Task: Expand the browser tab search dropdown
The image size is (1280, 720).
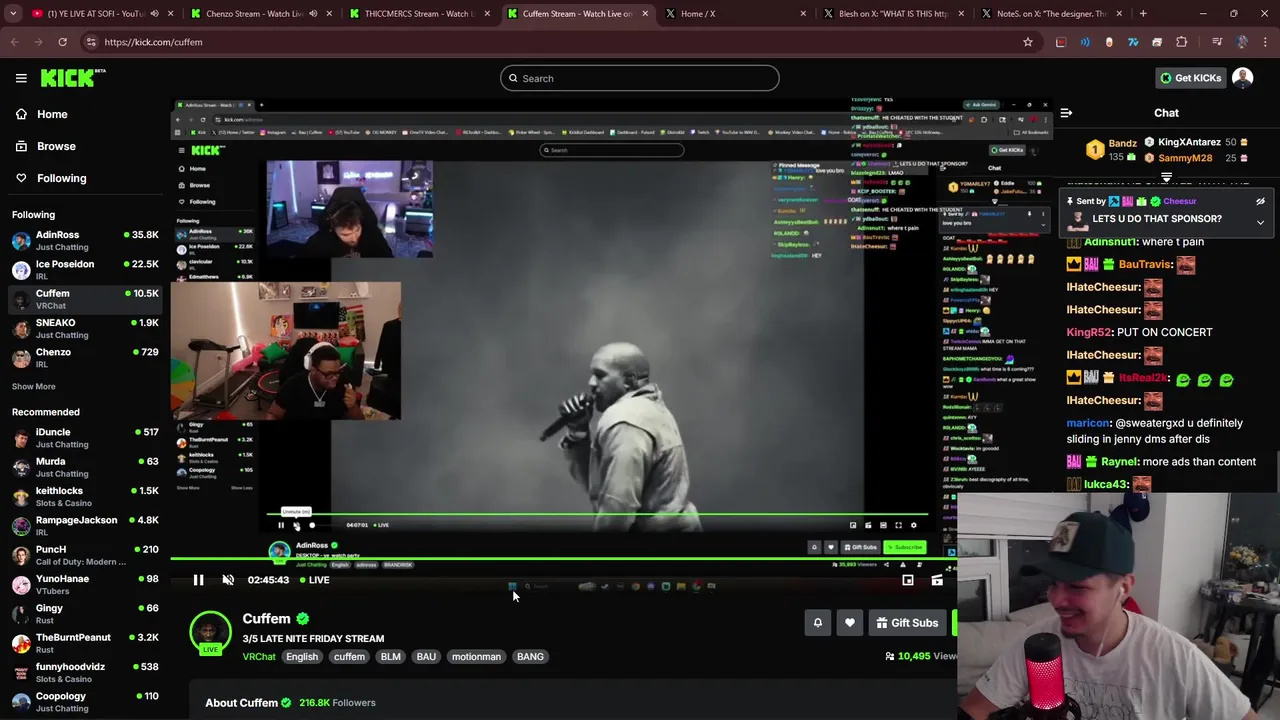Action: click(x=12, y=14)
